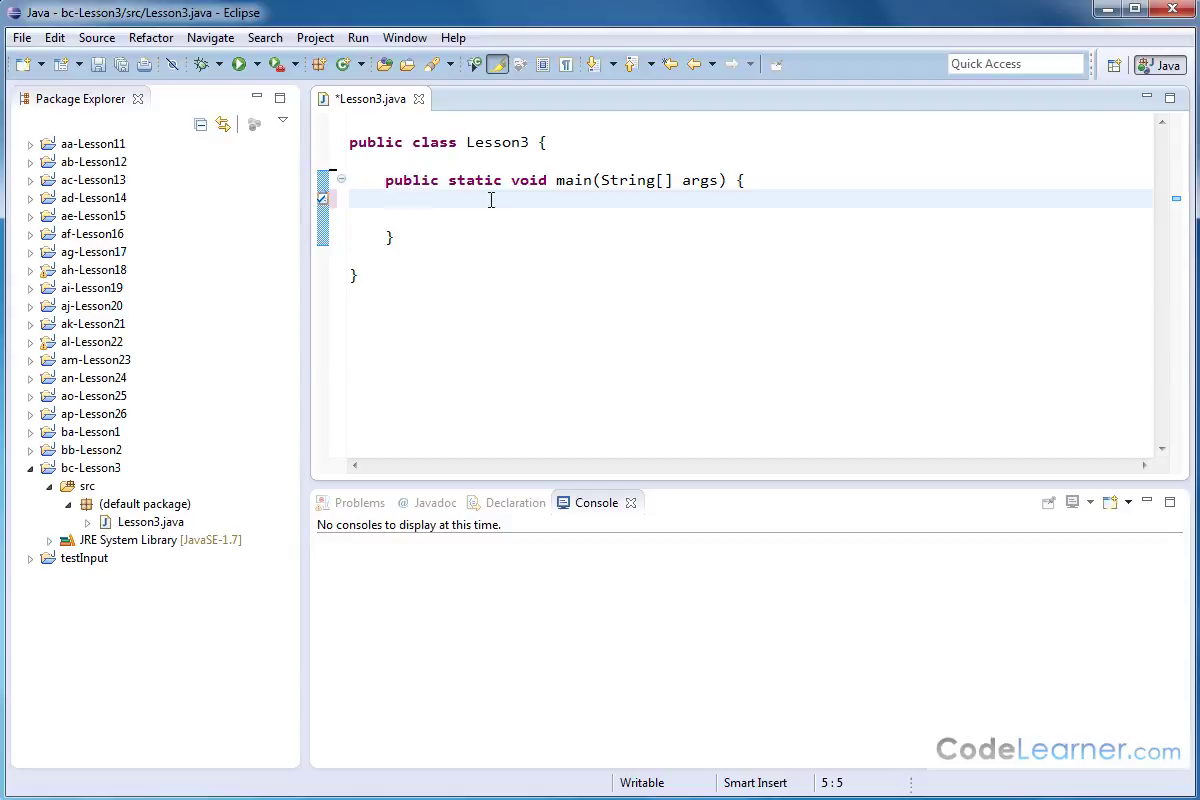Click the New Java Package icon
Image resolution: width=1200 pixels, height=800 pixels.
coord(319,64)
